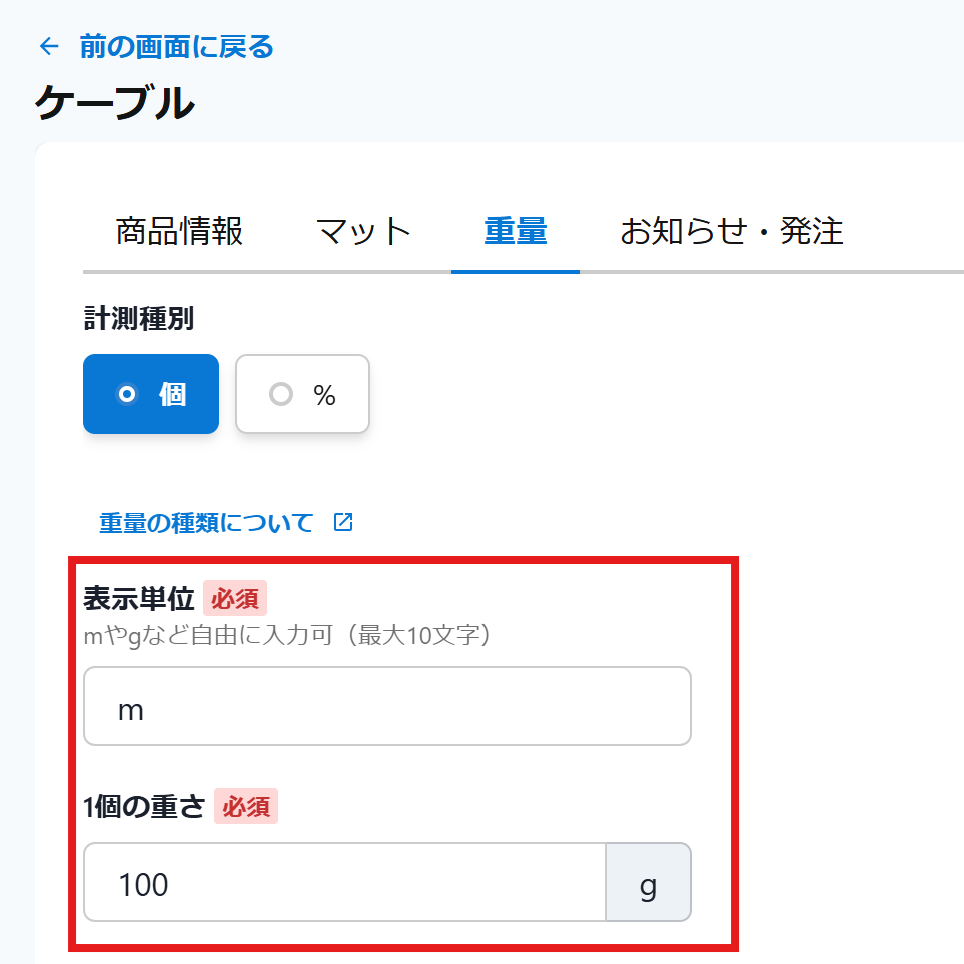
Task: Select the 重量 tab
Action: click(x=515, y=232)
